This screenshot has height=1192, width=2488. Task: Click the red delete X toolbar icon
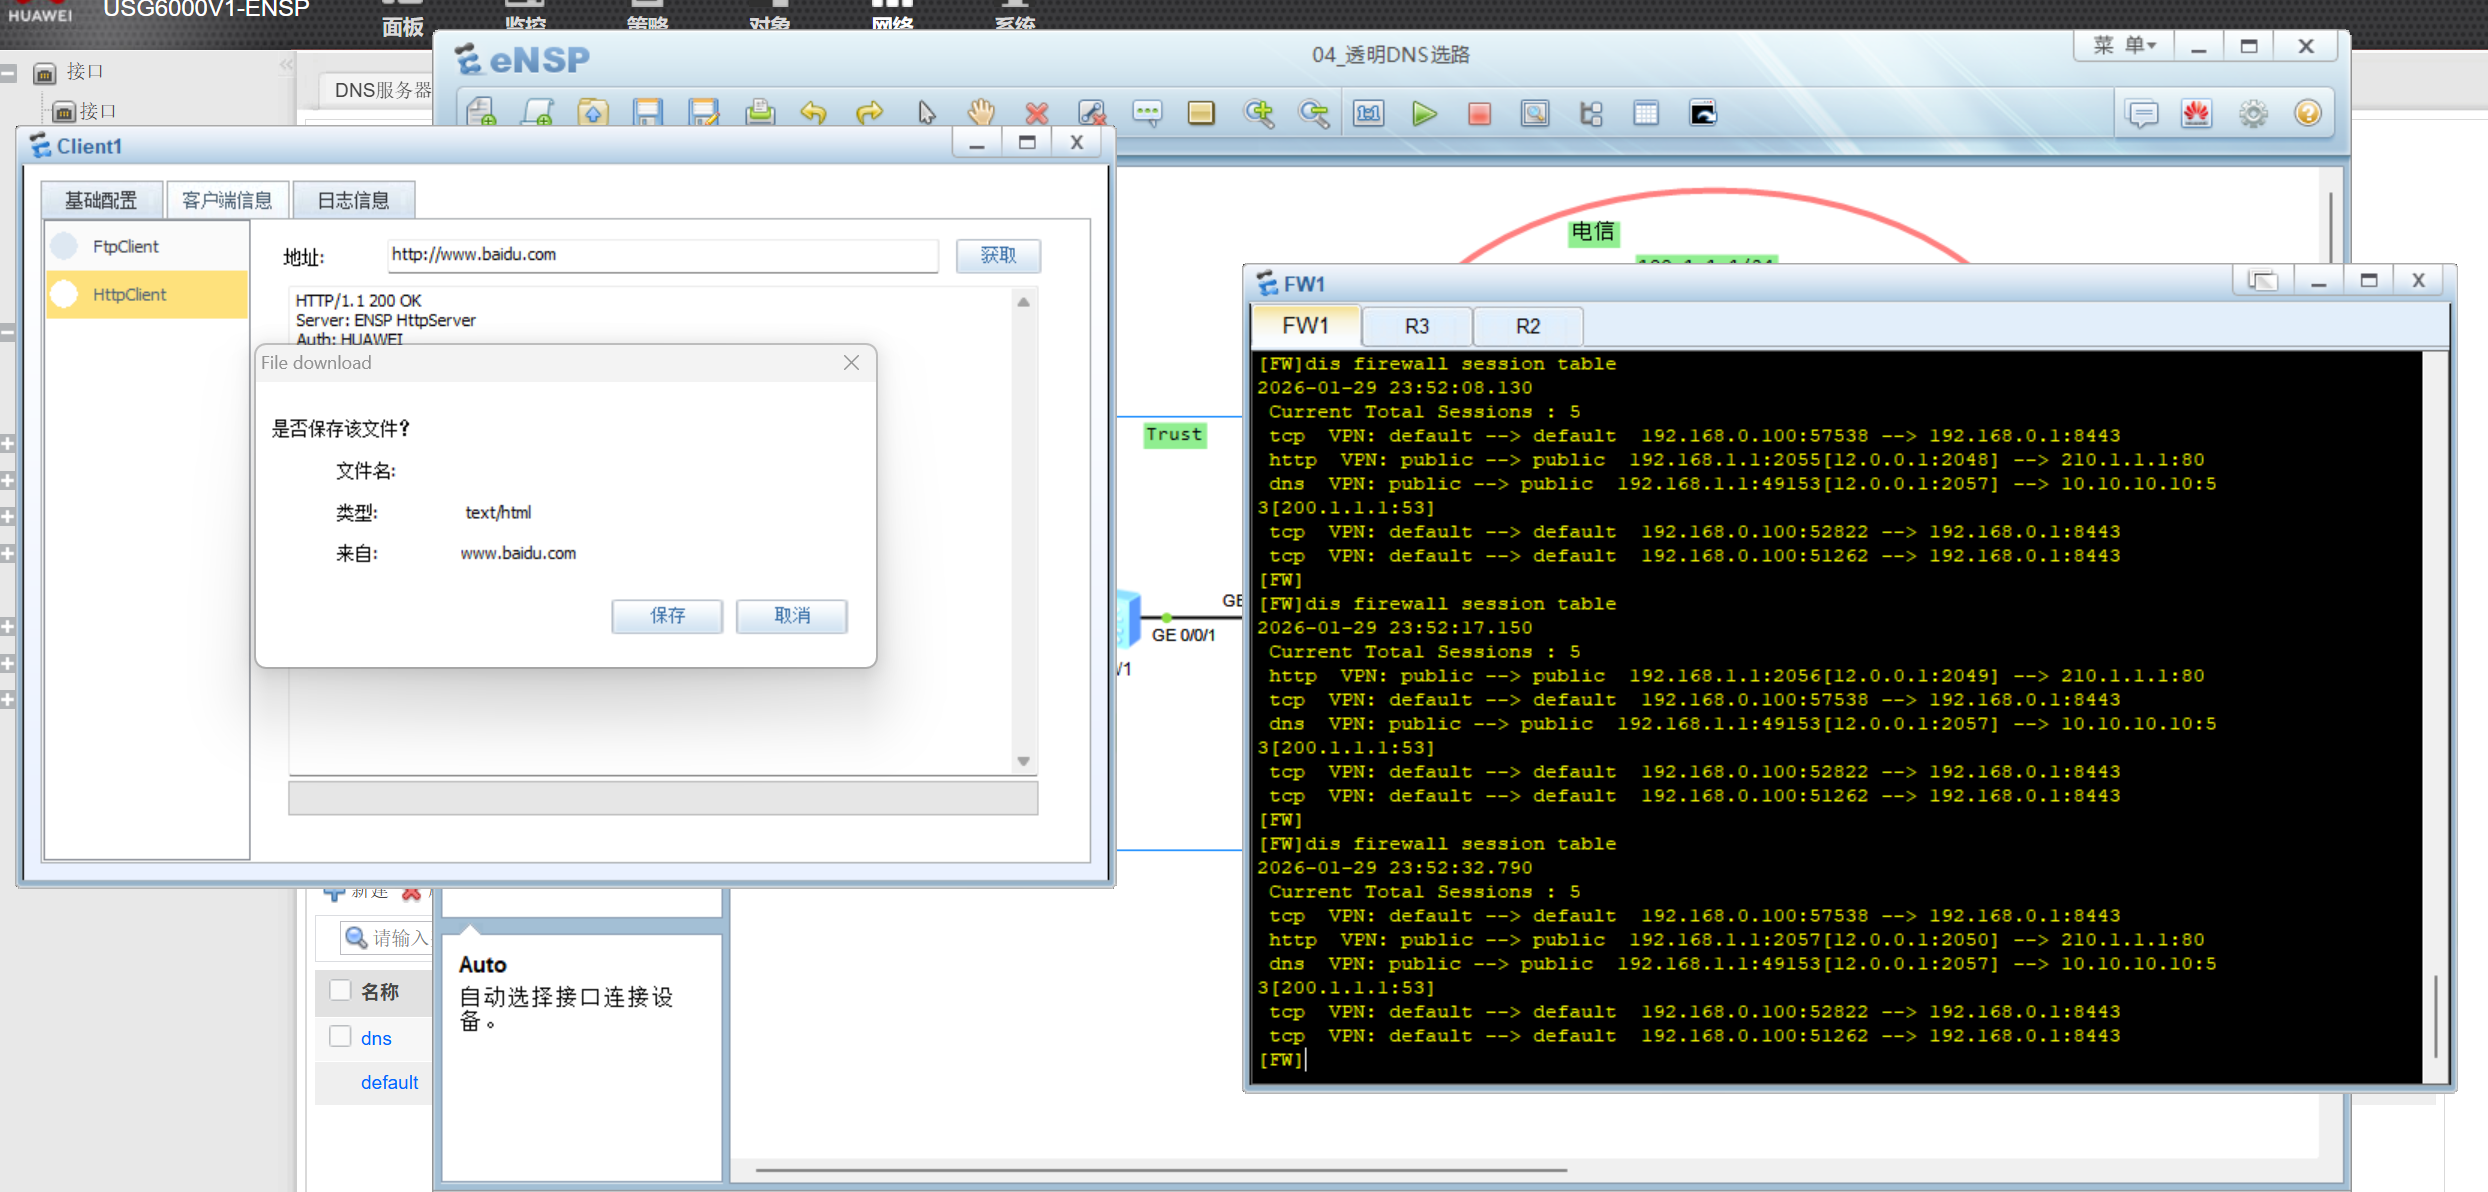[1037, 114]
